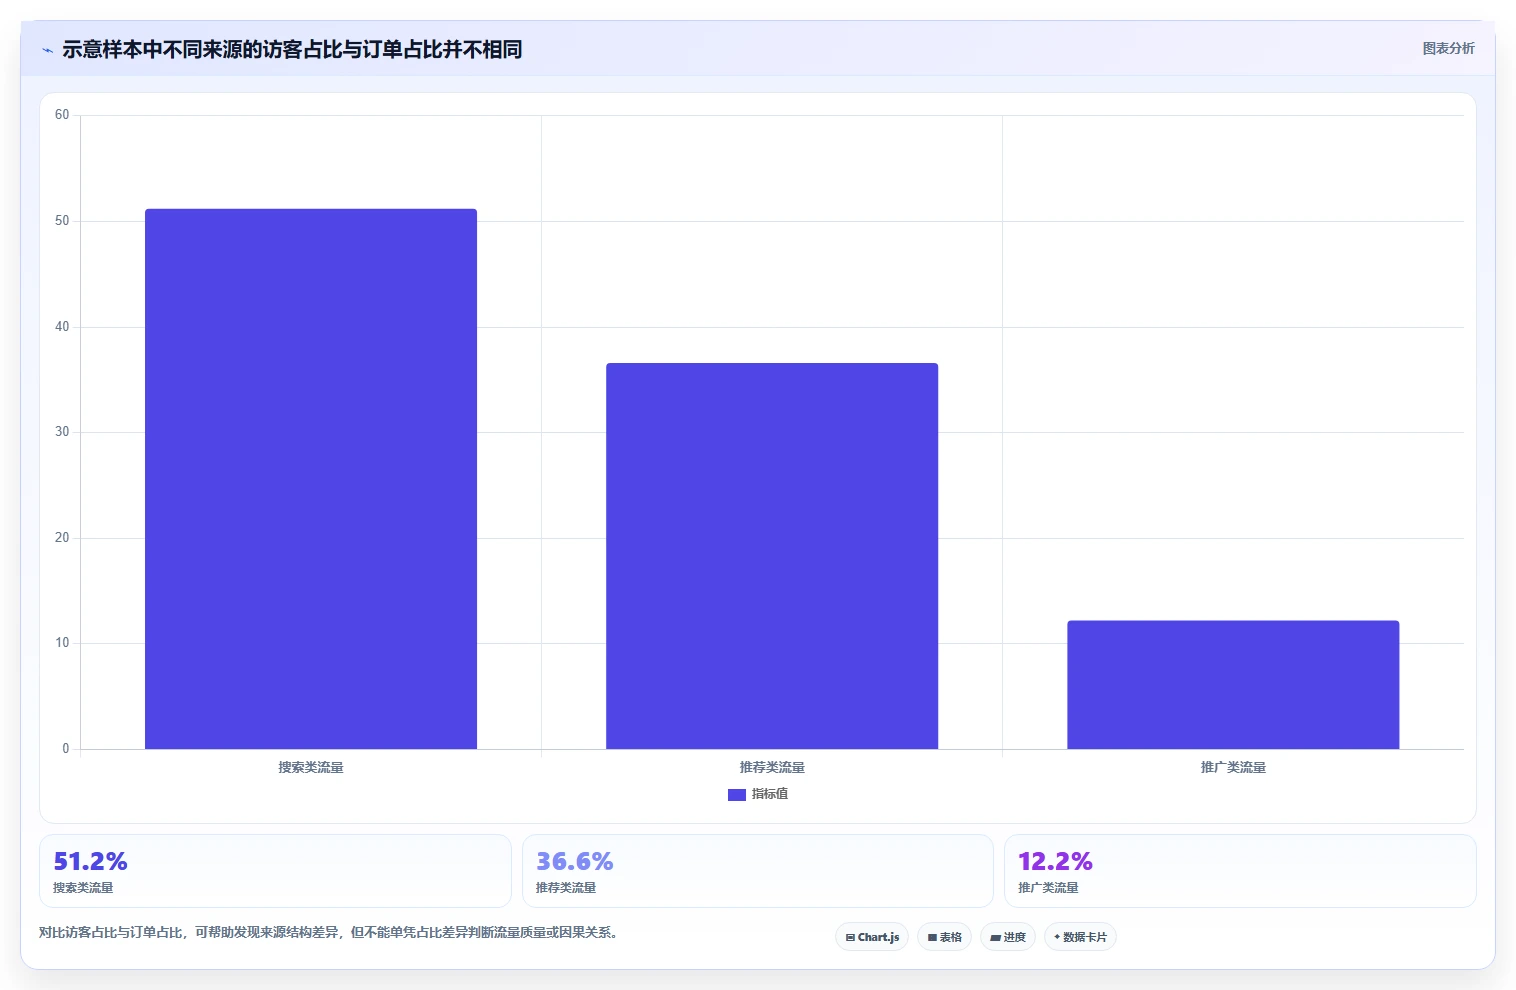Select the 数据卡片 tag
The image size is (1516, 990).
pos(1080,937)
